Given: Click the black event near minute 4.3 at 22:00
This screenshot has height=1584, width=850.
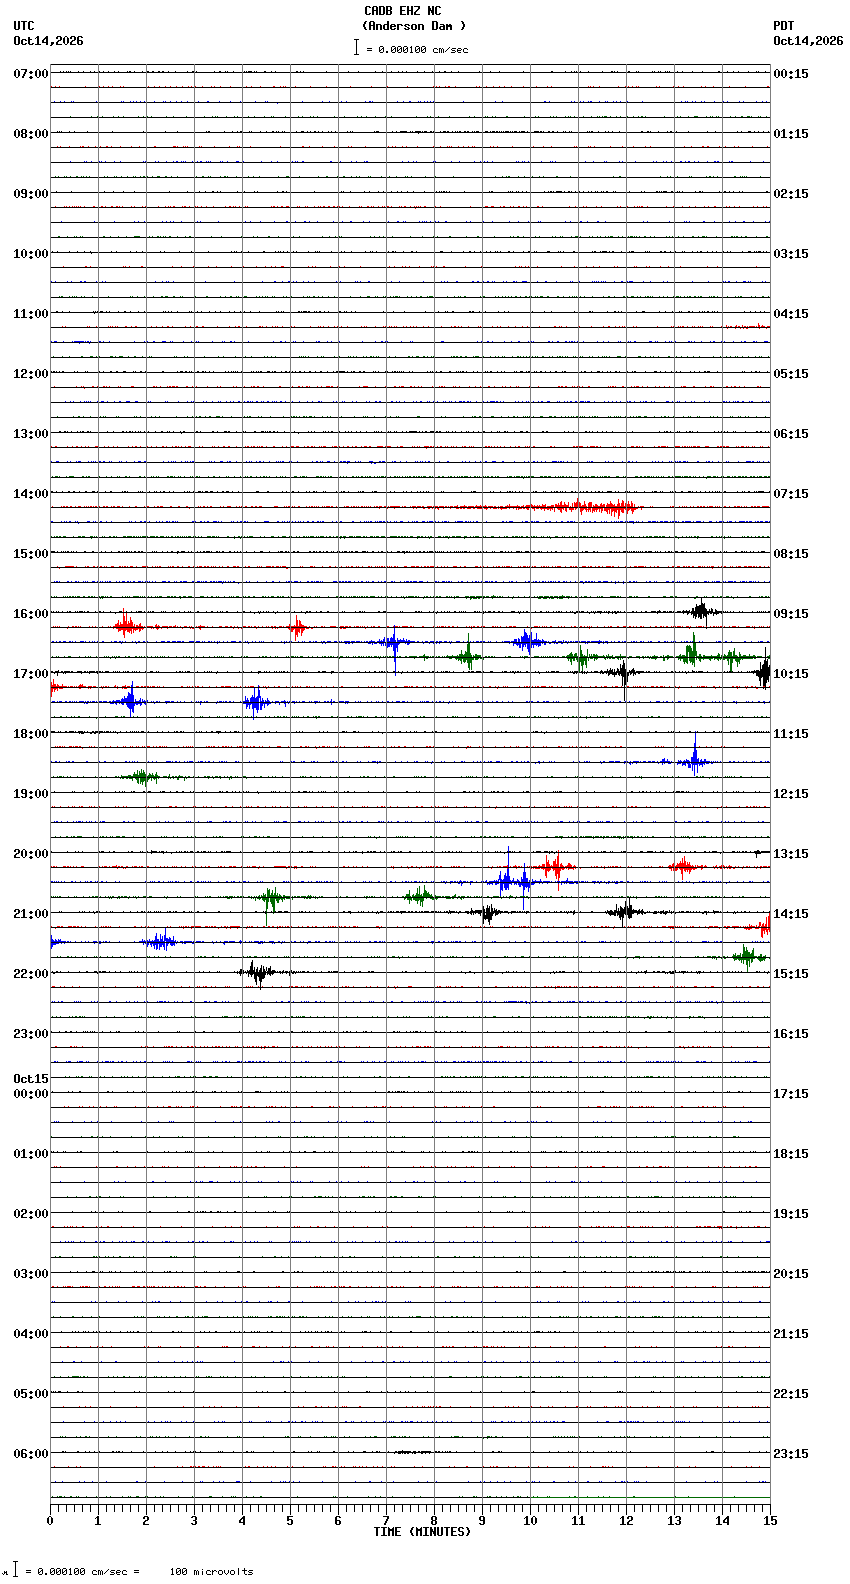Looking at the screenshot, I should click(259, 972).
